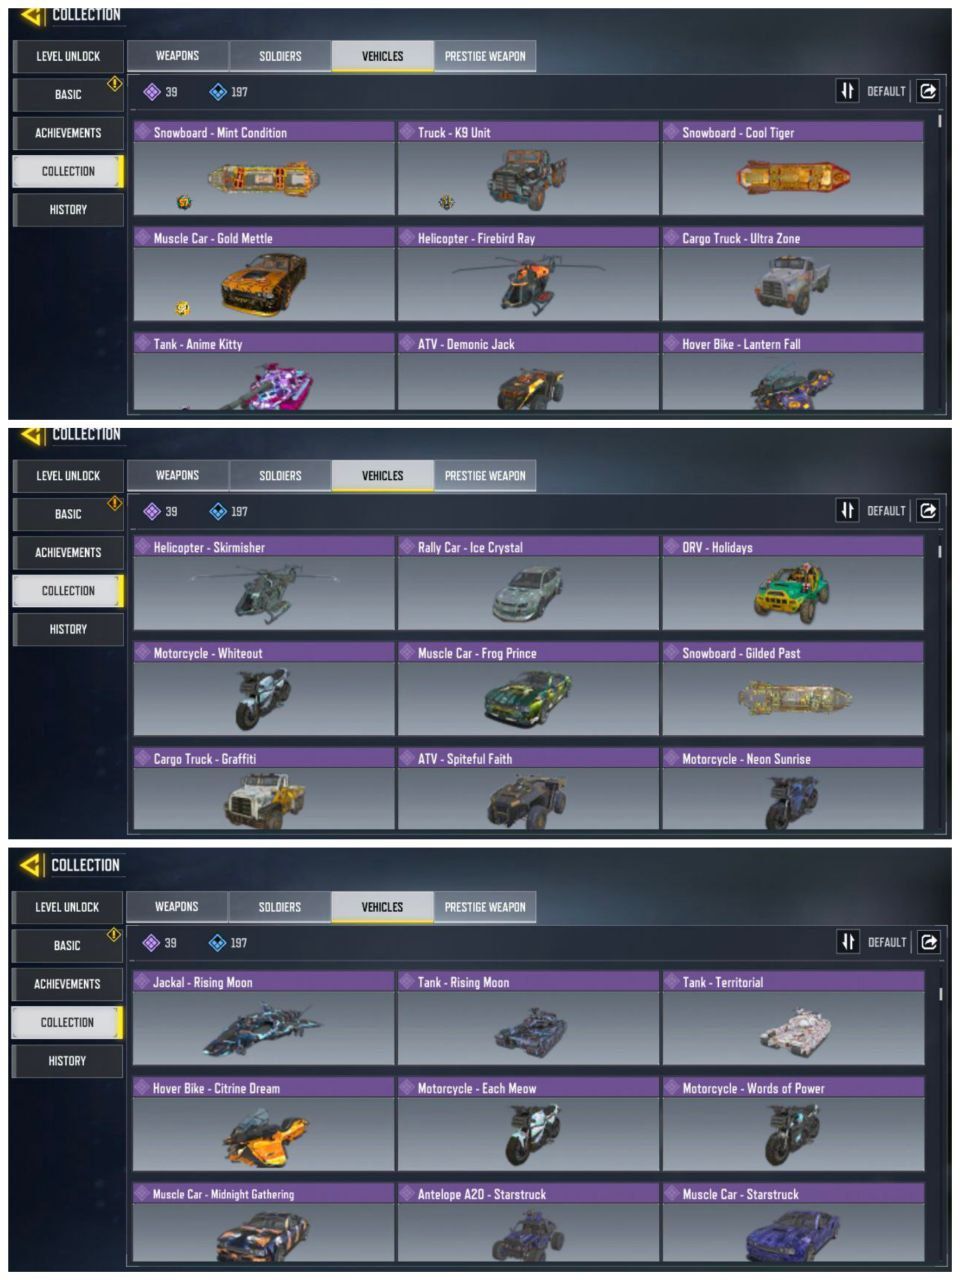Click the yellow alert diamond on BASIC beside Snowboard - Mint Condition
Screen dimensions: 960x1280
tap(115, 84)
